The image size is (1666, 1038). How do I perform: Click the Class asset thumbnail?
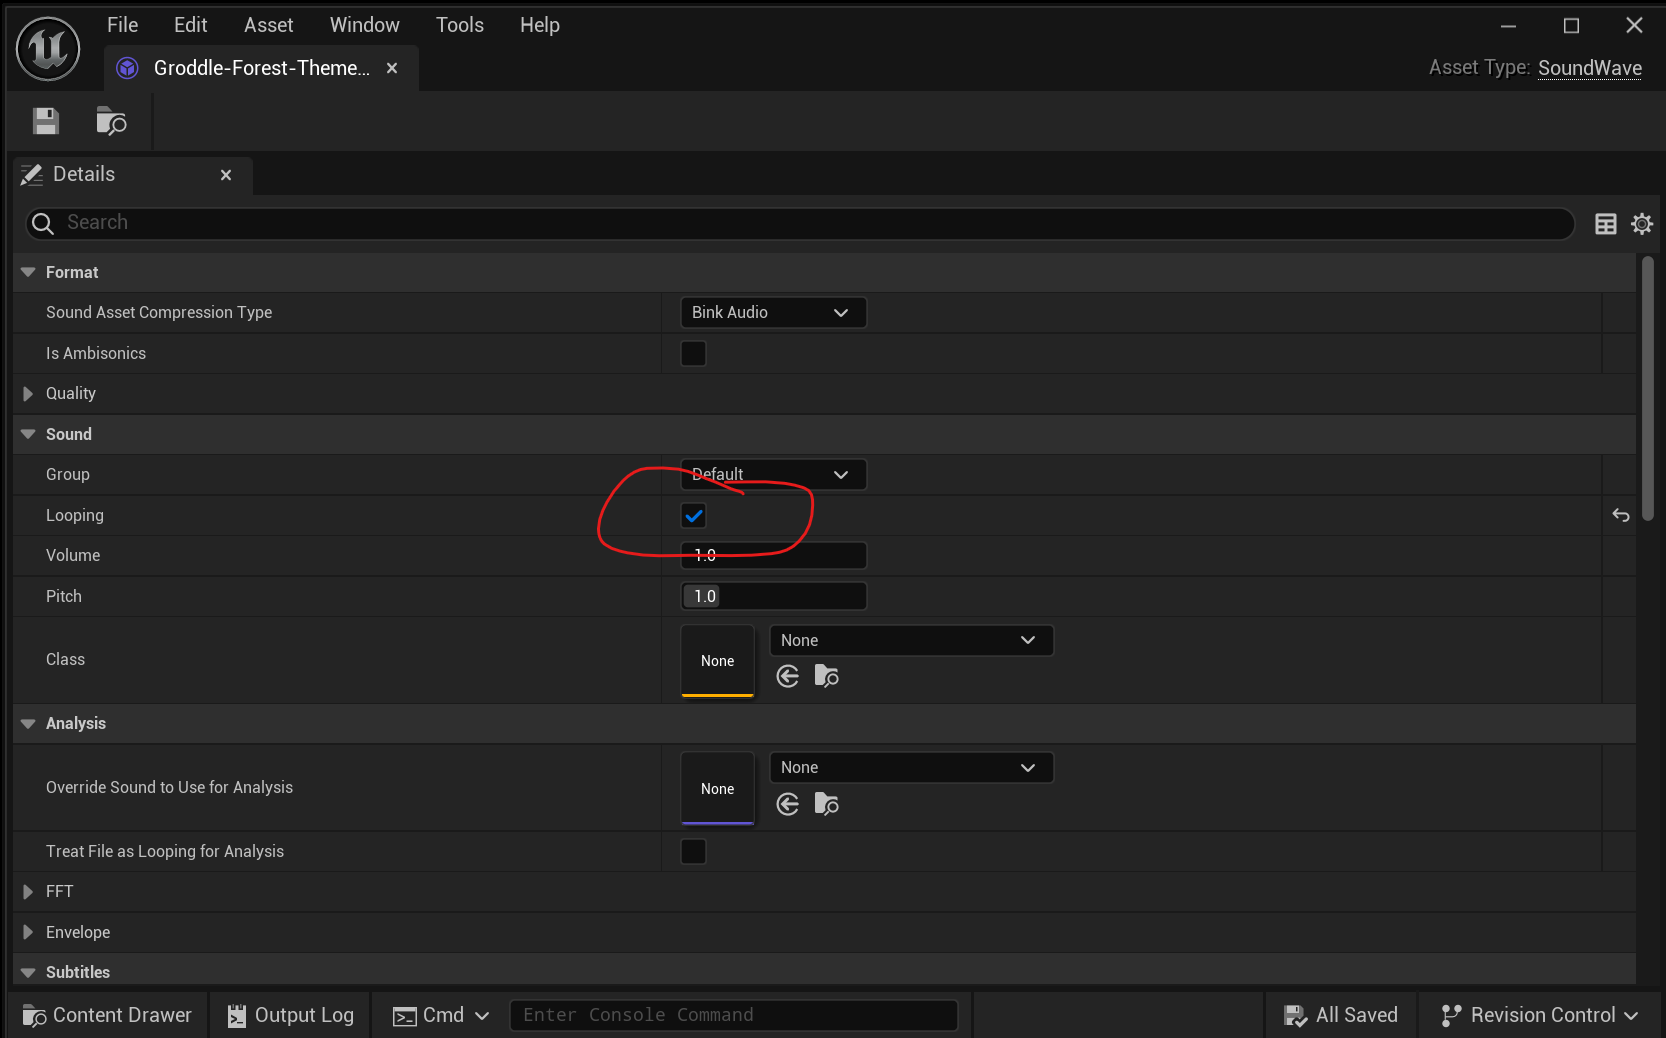pos(717,660)
